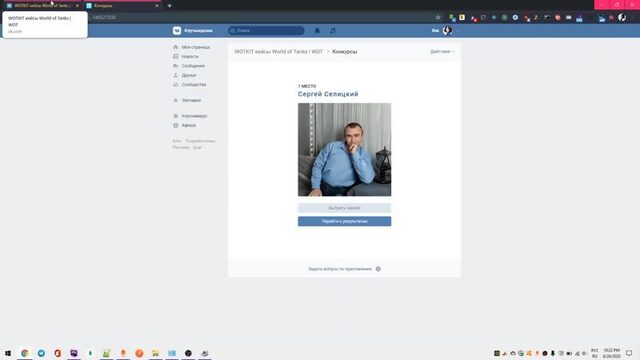Click the blue Перейти к результатам button
This screenshot has width=640, height=360.
[x=344, y=221]
